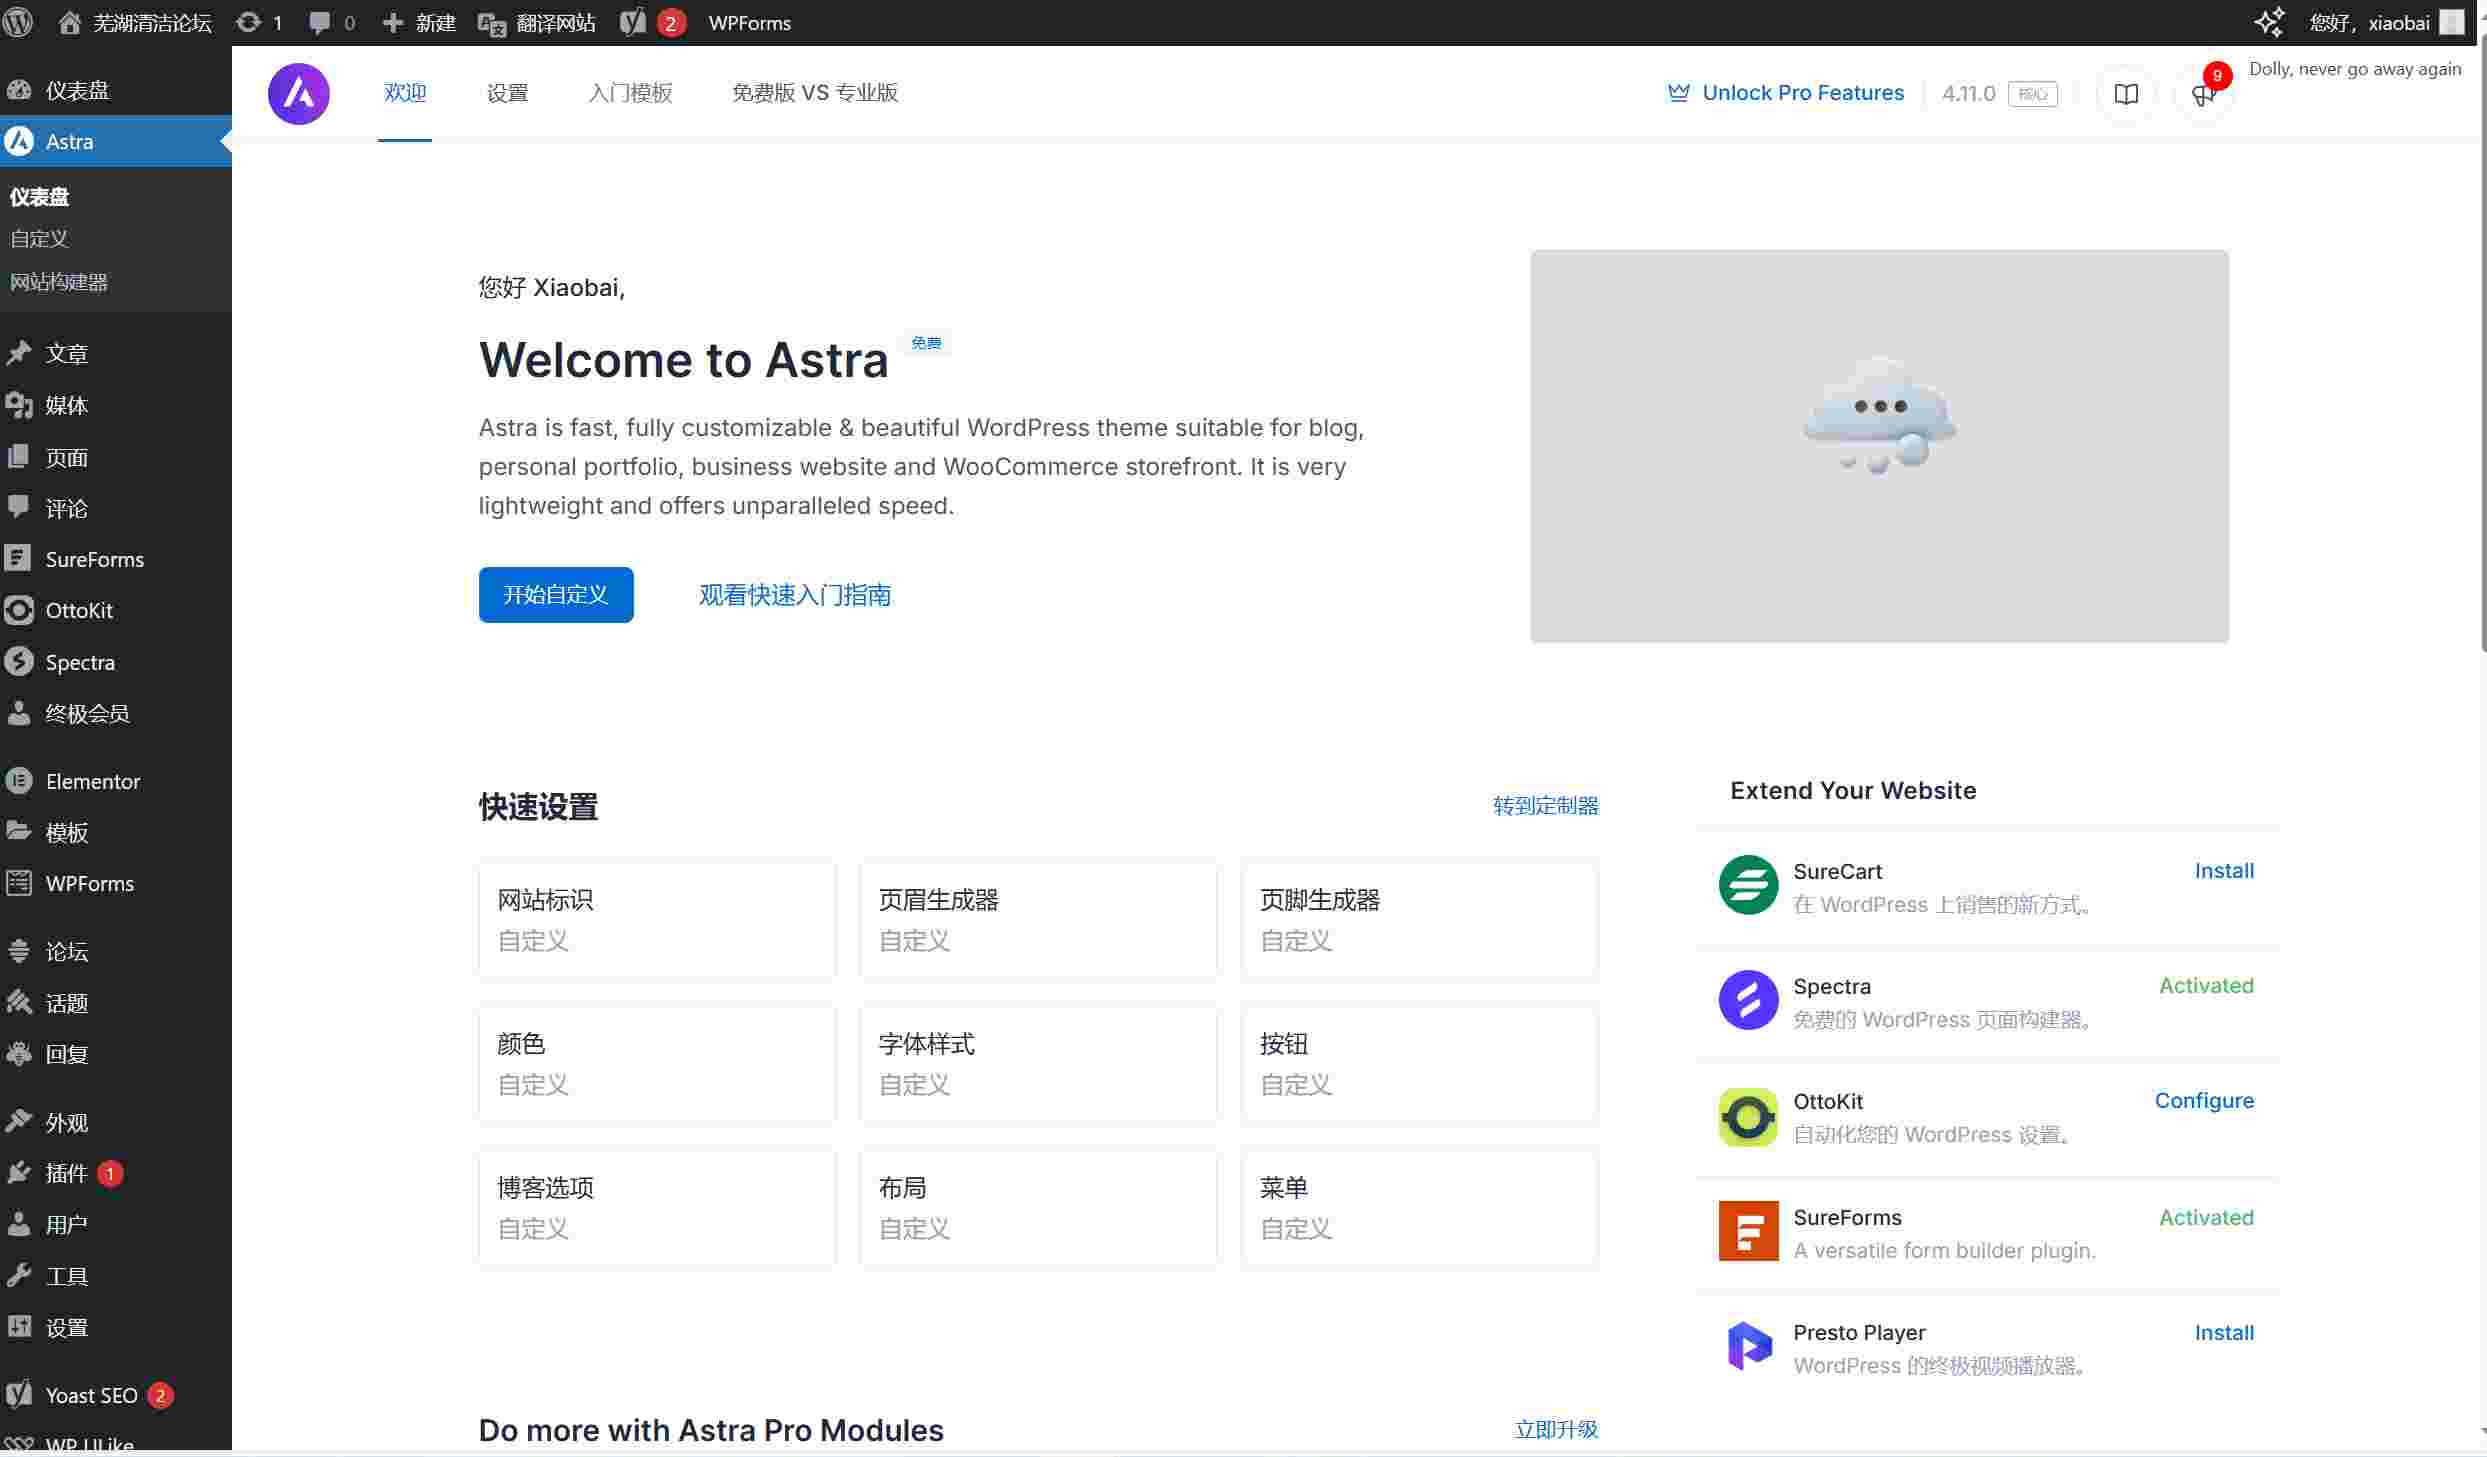2487x1457 pixels.
Task: Open the OttoKit sidebar menu
Action: click(x=78, y=610)
